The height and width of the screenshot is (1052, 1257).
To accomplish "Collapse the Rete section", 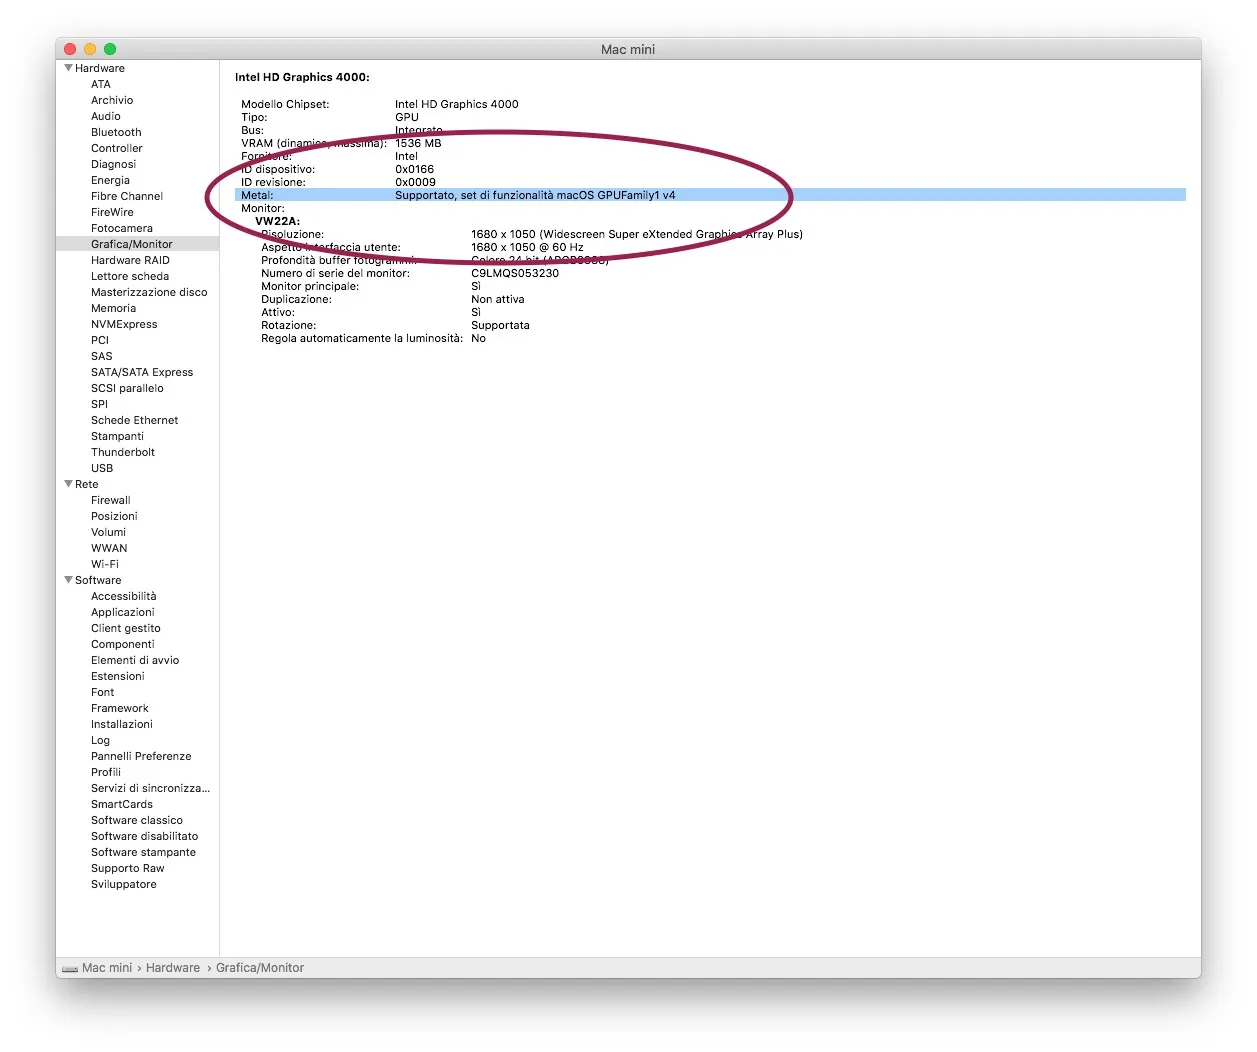I will click(x=68, y=484).
